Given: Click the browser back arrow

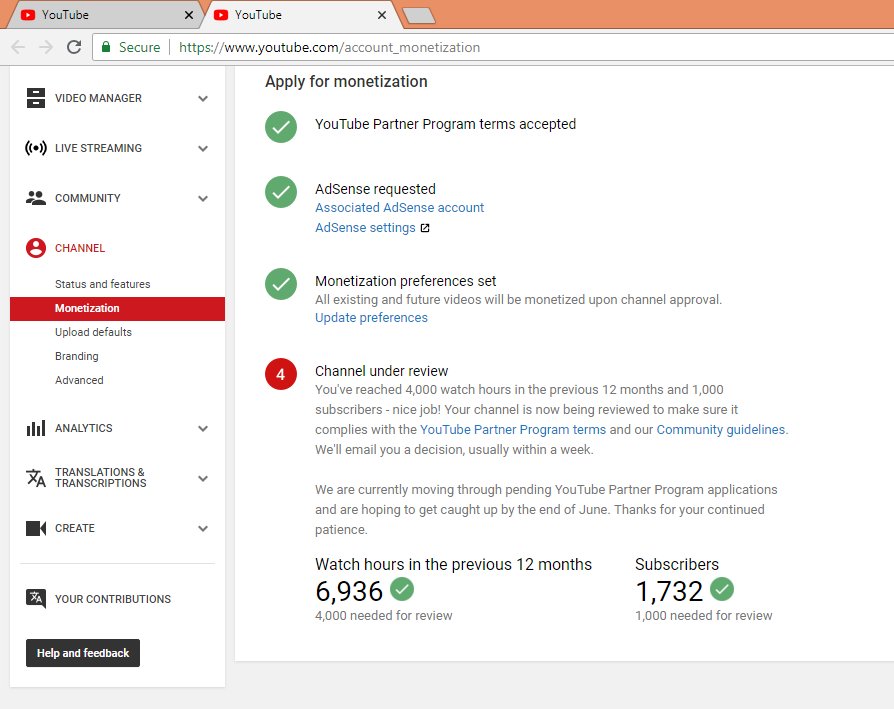Looking at the screenshot, I should (x=18, y=47).
